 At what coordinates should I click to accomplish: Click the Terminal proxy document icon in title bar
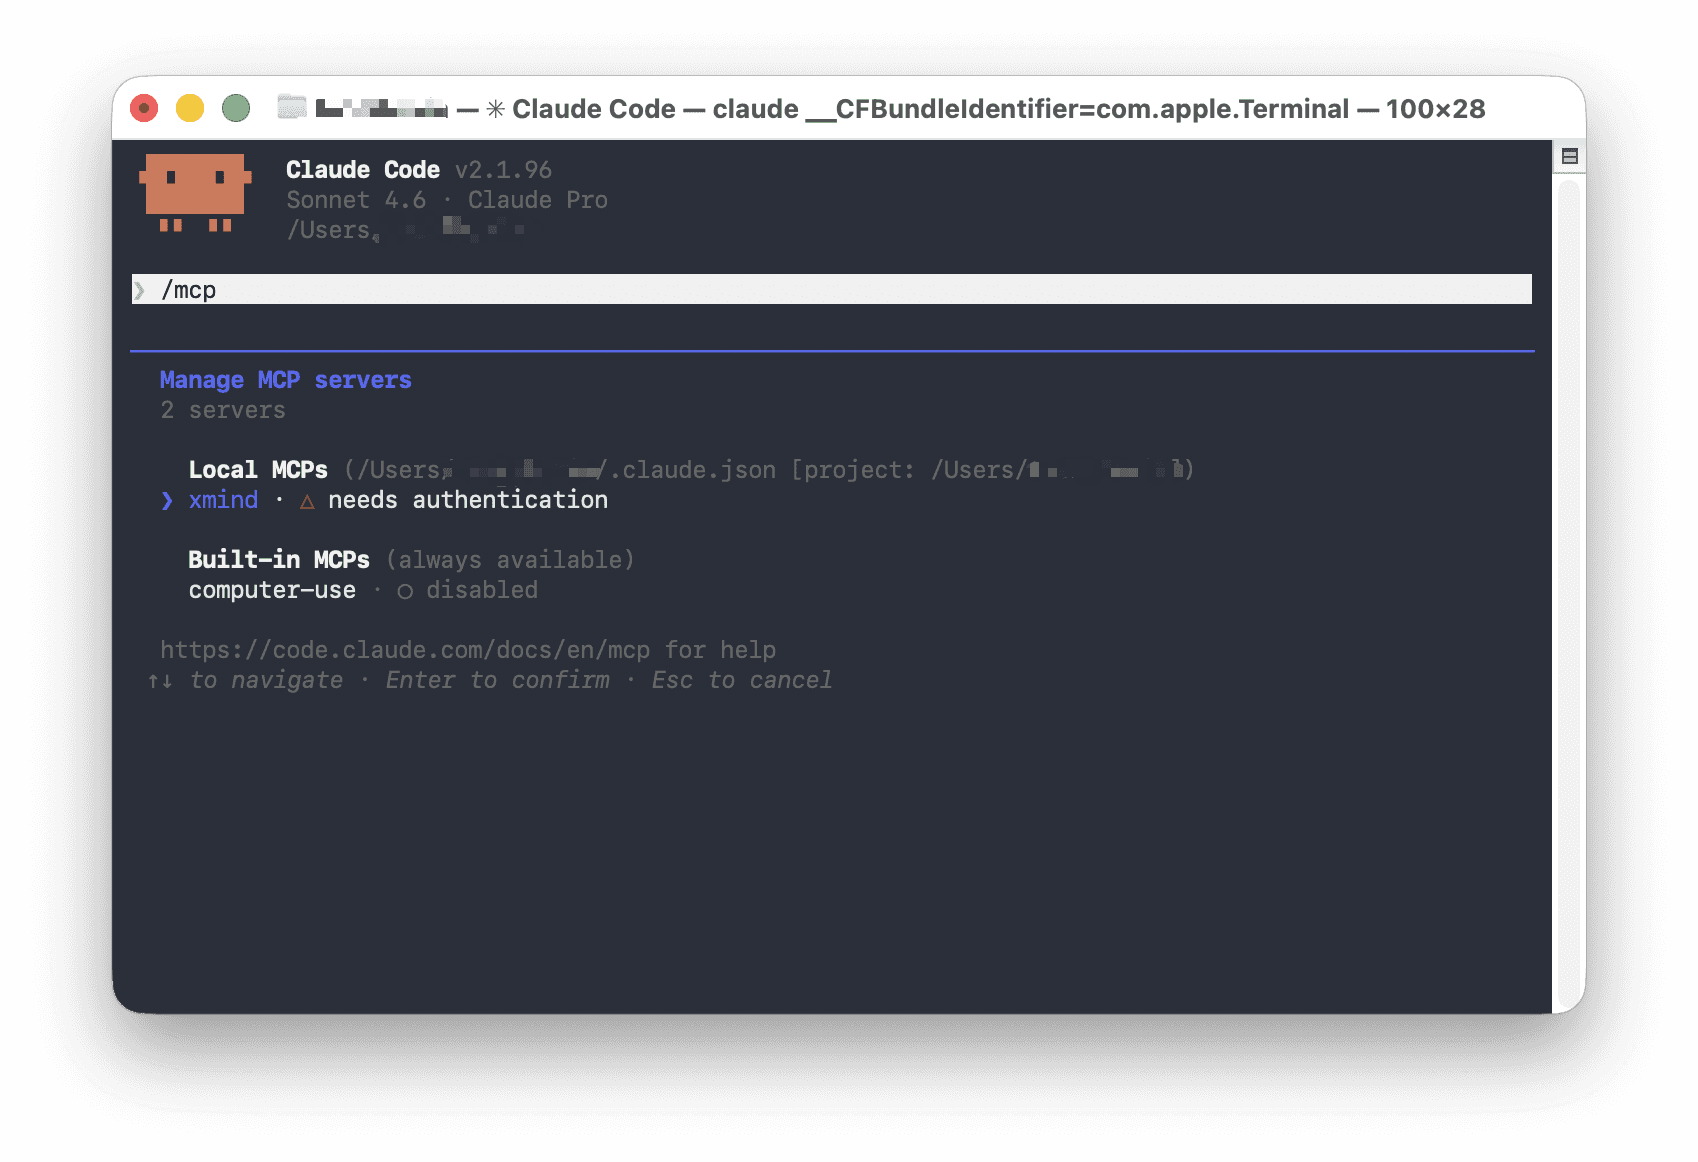[292, 107]
